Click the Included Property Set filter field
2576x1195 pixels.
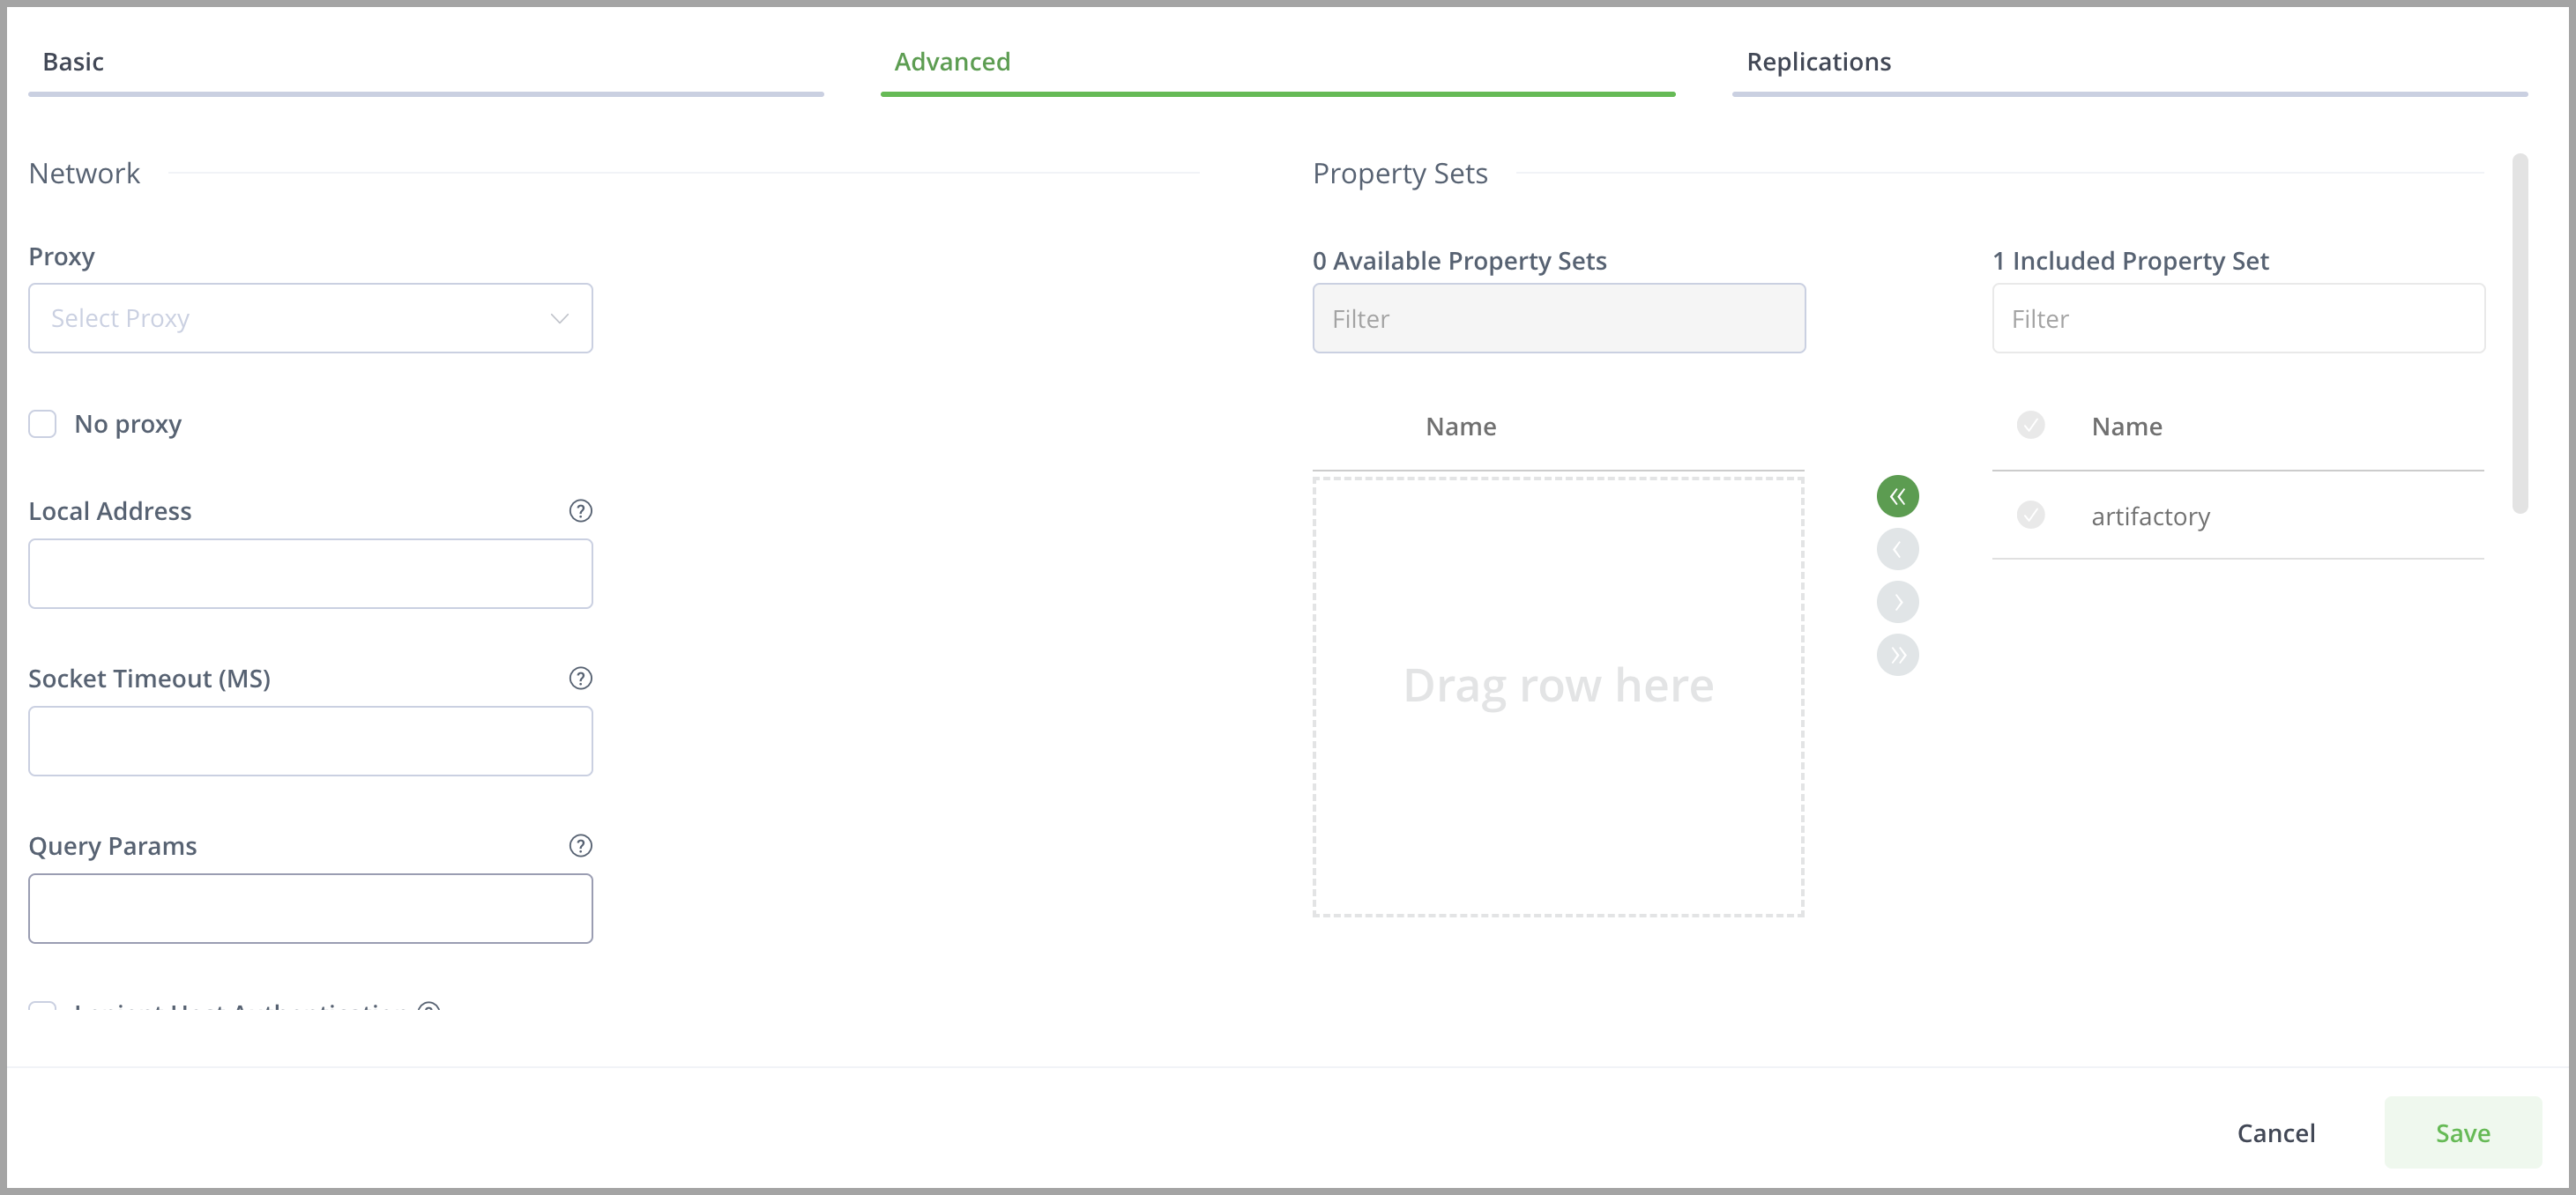click(x=2238, y=318)
